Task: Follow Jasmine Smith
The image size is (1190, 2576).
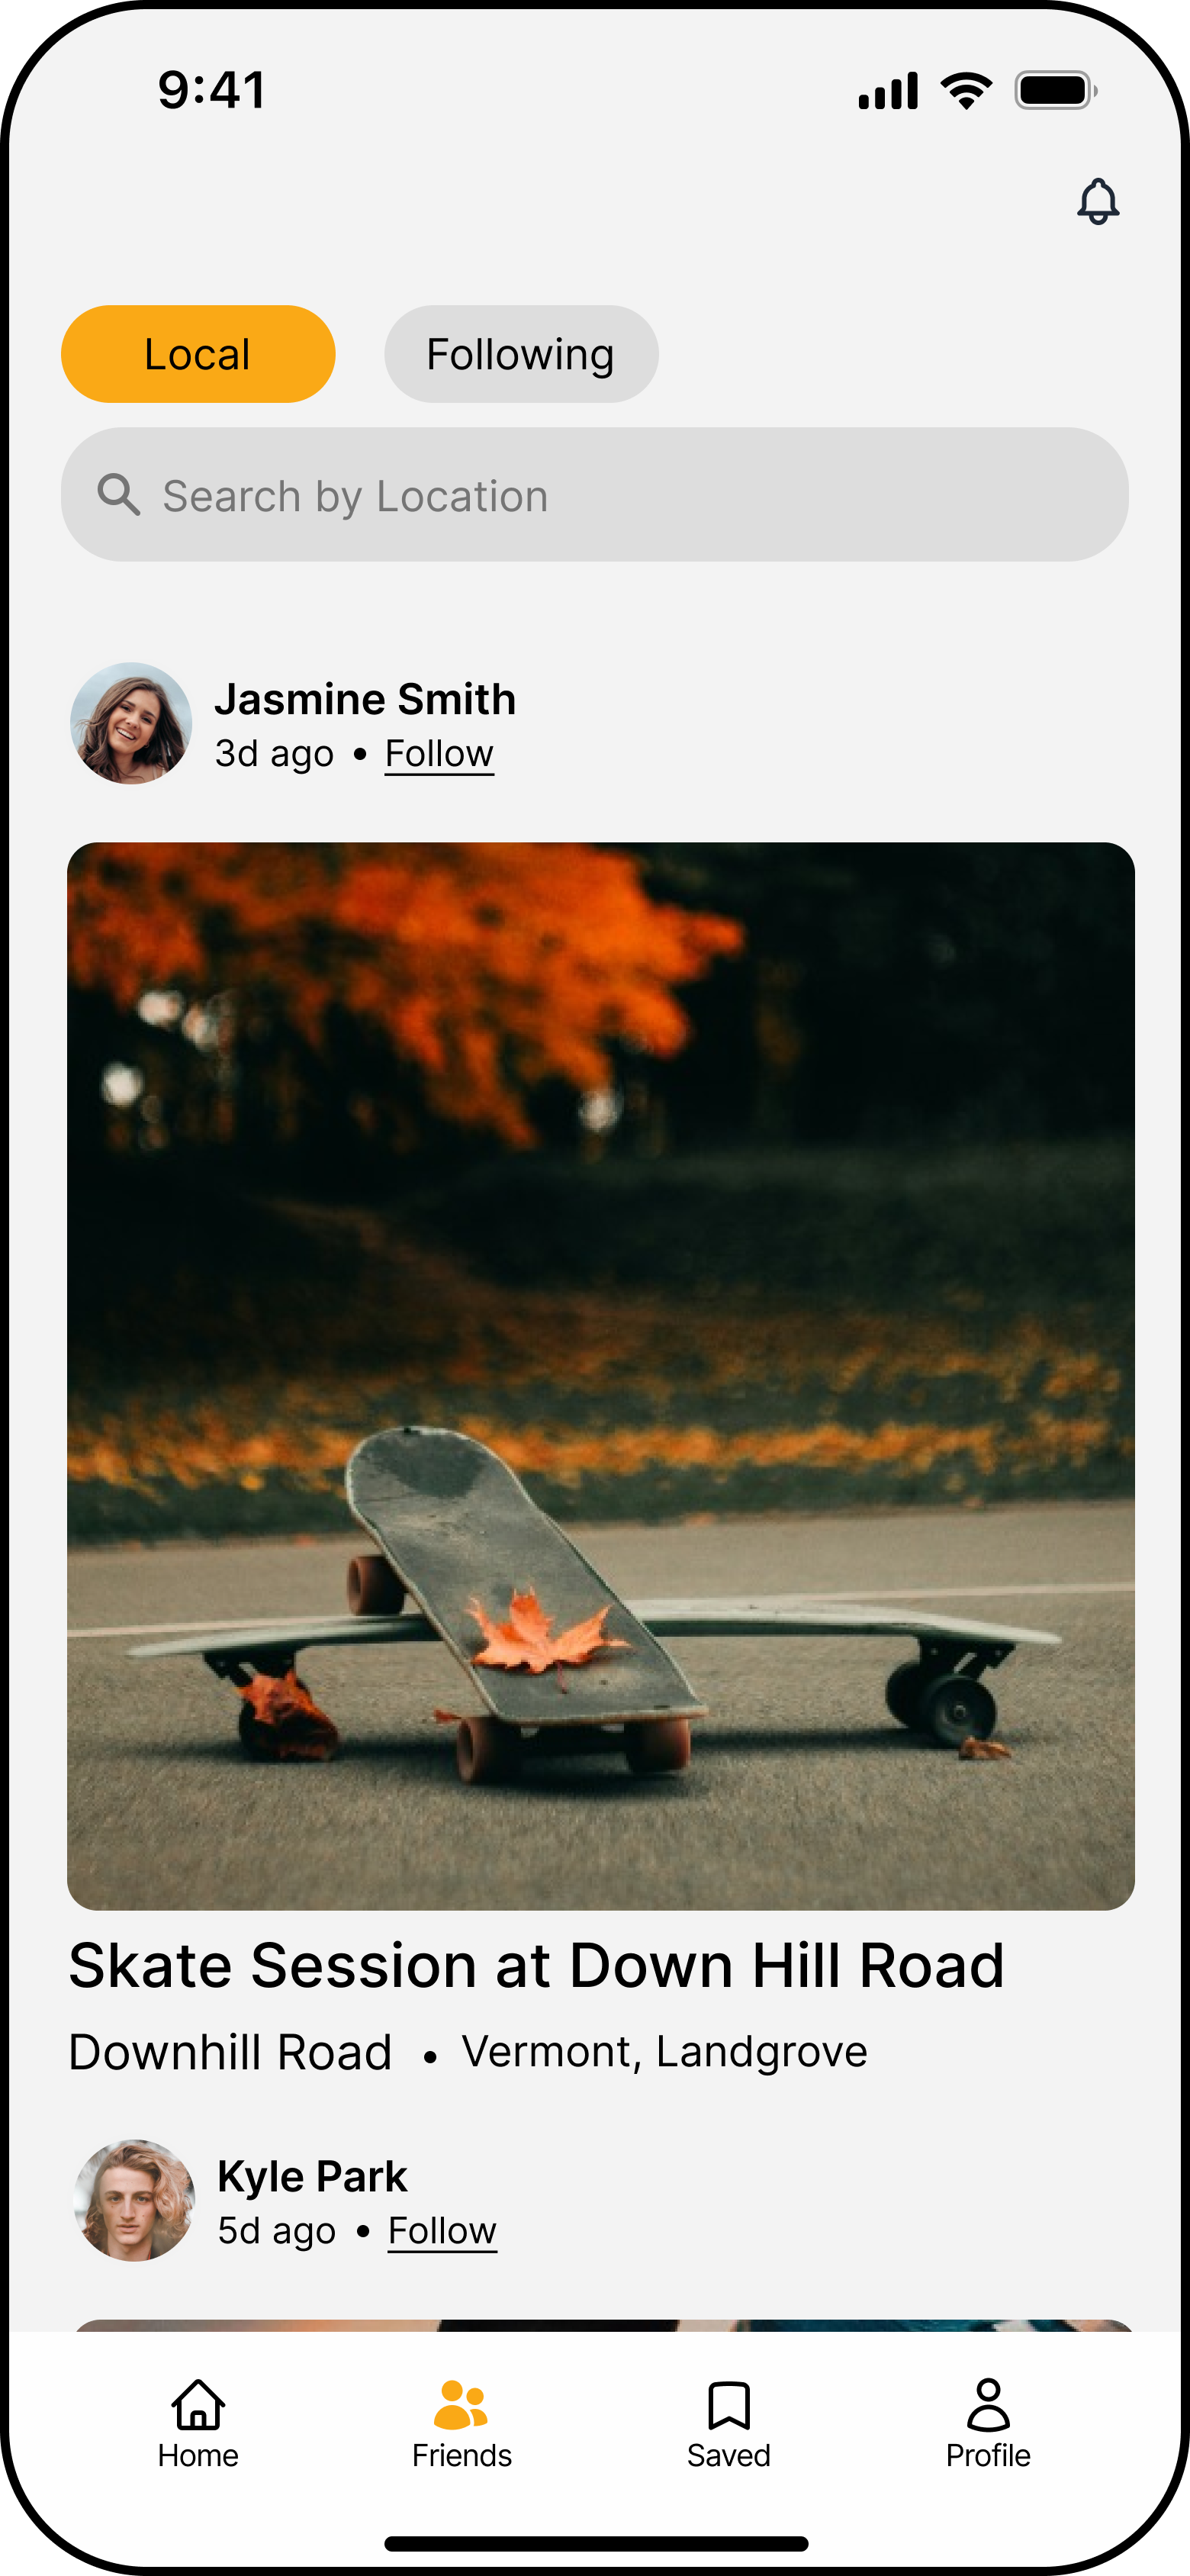Action: [439, 754]
